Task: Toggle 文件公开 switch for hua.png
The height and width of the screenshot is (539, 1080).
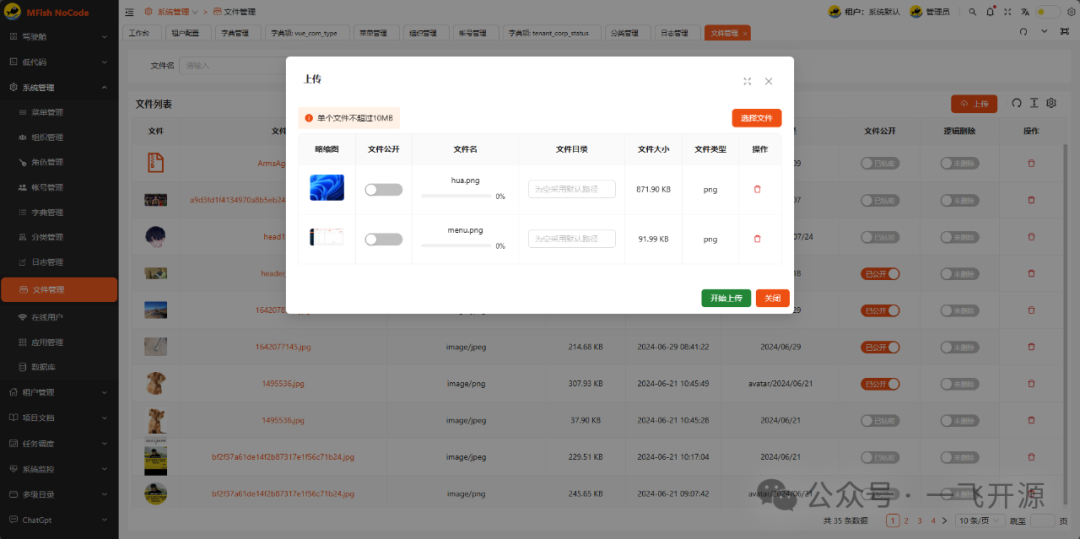Action: click(384, 190)
